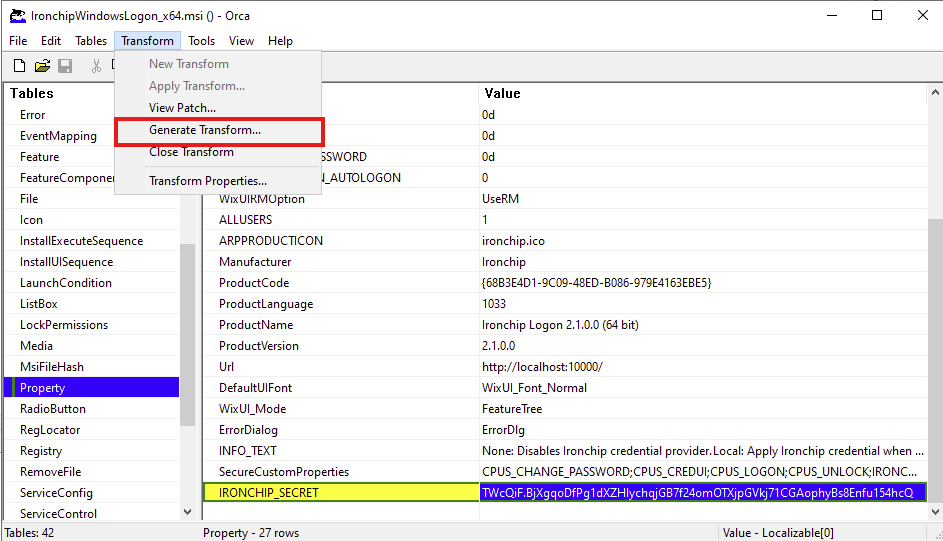Viewport: 943px width, 541px height.
Task: Choose Close Transform menu item
Action: tap(191, 152)
